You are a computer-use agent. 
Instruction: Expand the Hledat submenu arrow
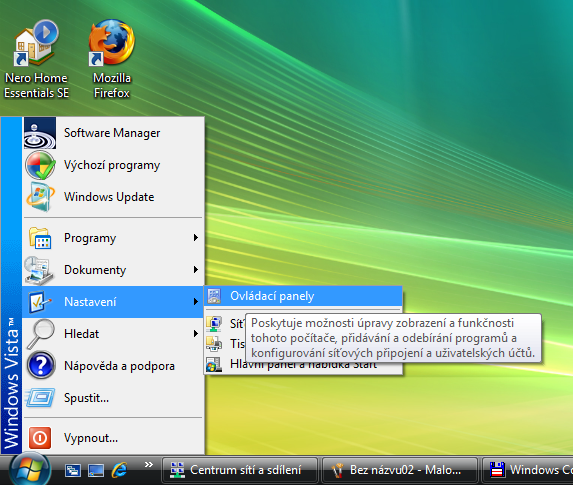[x=196, y=334]
